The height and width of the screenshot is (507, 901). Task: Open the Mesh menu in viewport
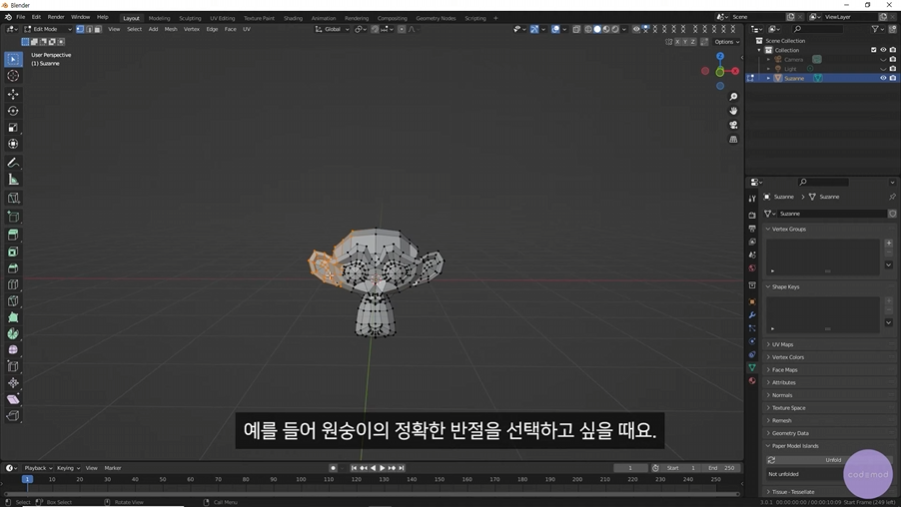[171, 29]
